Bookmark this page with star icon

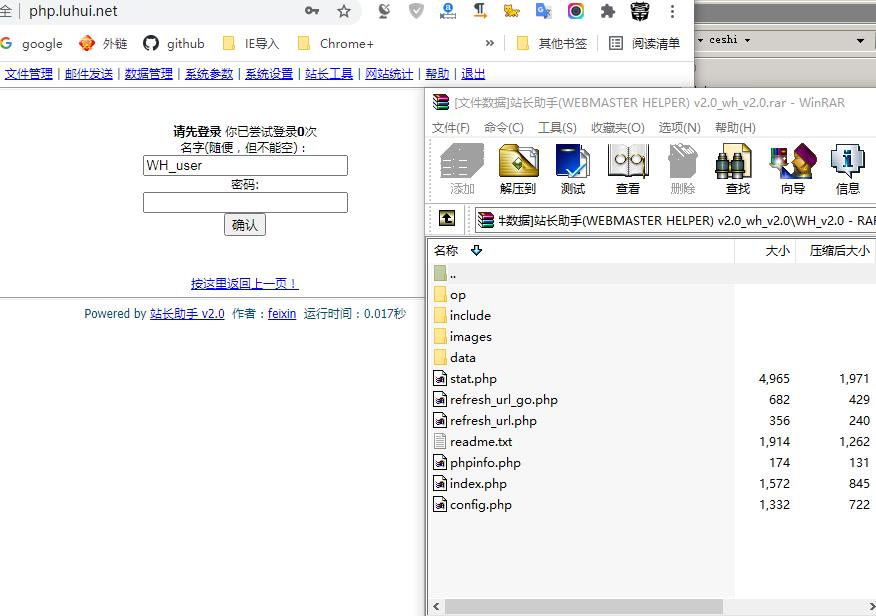(344, 11)
